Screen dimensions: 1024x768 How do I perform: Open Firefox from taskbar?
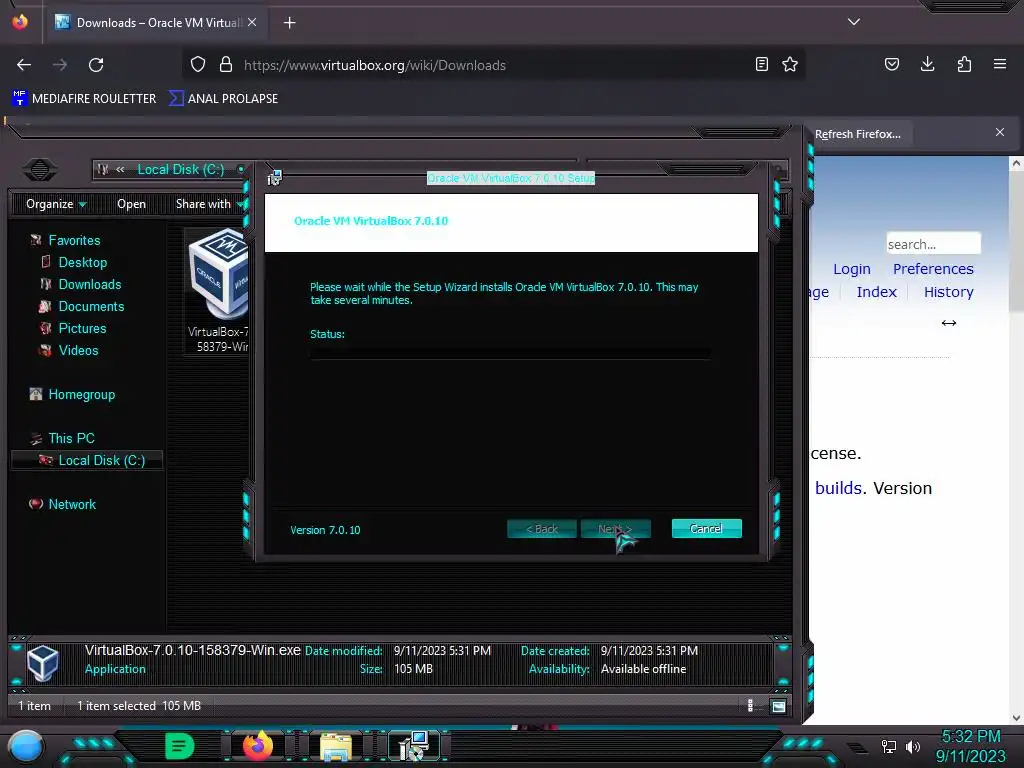pyautogui.click(x=257, y=746)
